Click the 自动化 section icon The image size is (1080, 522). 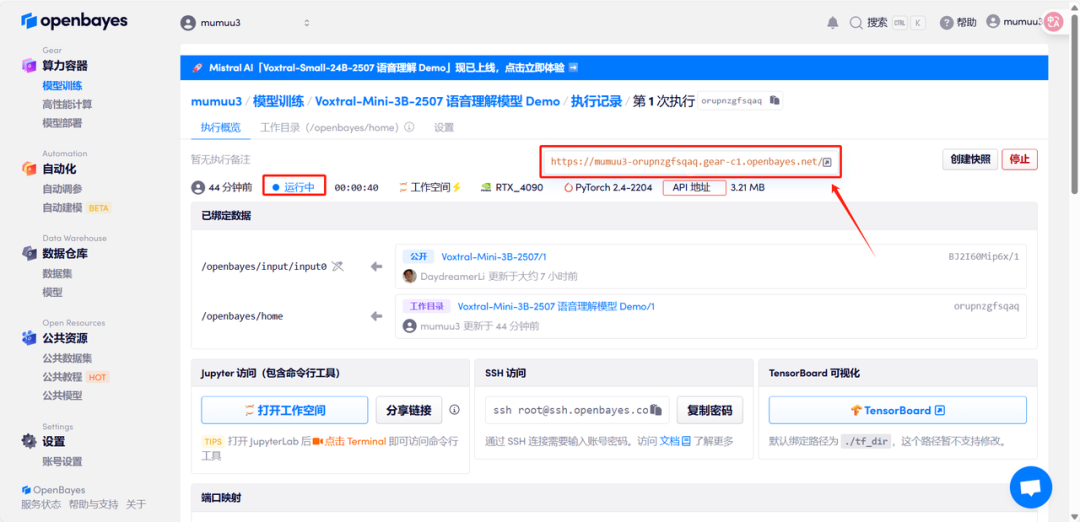pos(28,169)
